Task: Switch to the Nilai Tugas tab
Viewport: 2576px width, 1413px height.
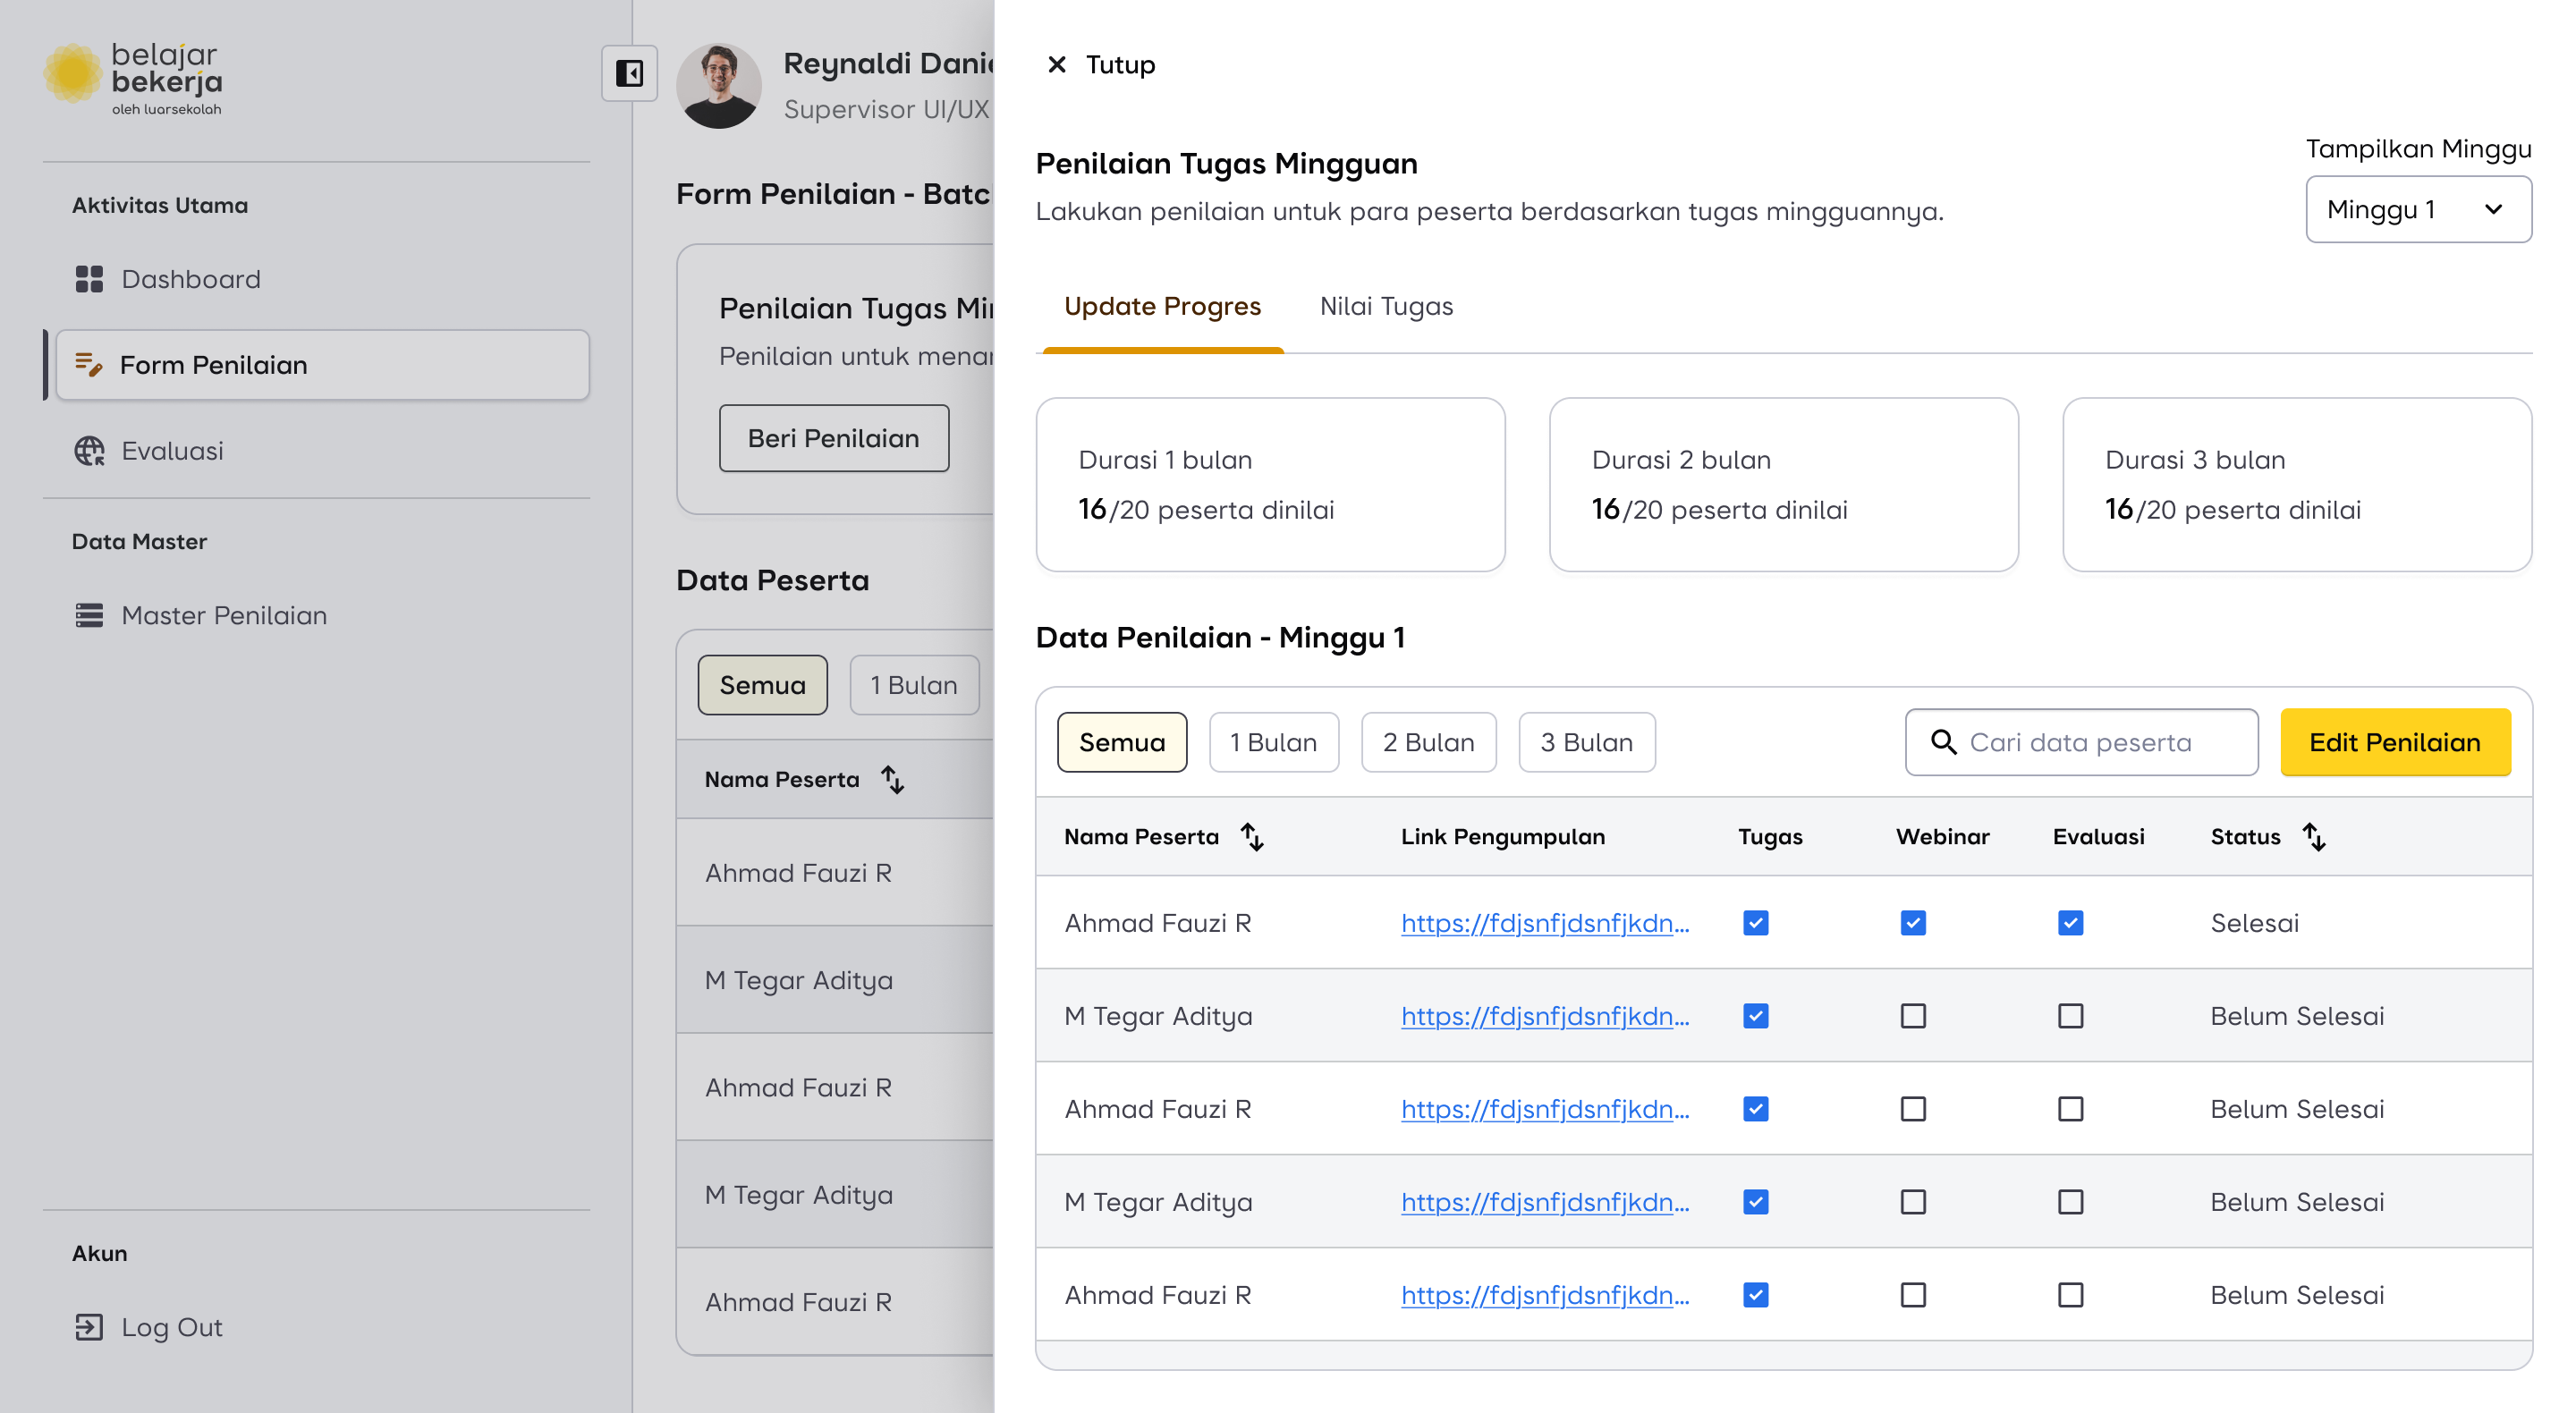Action: pos(1386,306)
